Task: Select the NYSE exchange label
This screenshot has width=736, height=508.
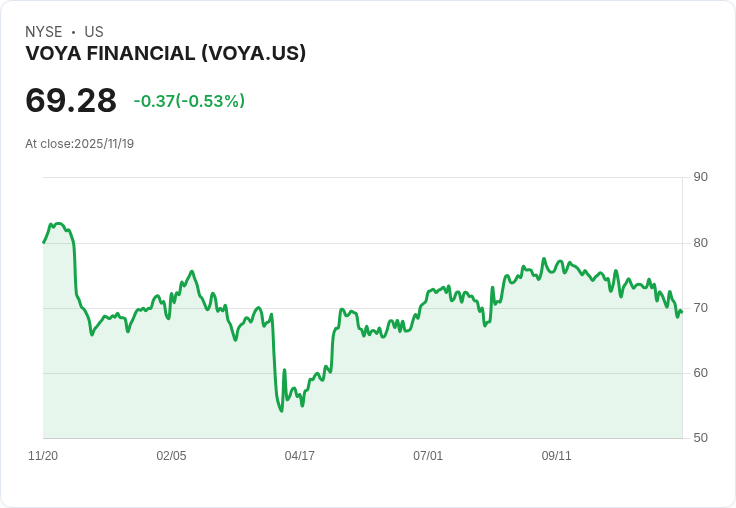Action: [43, 32]
